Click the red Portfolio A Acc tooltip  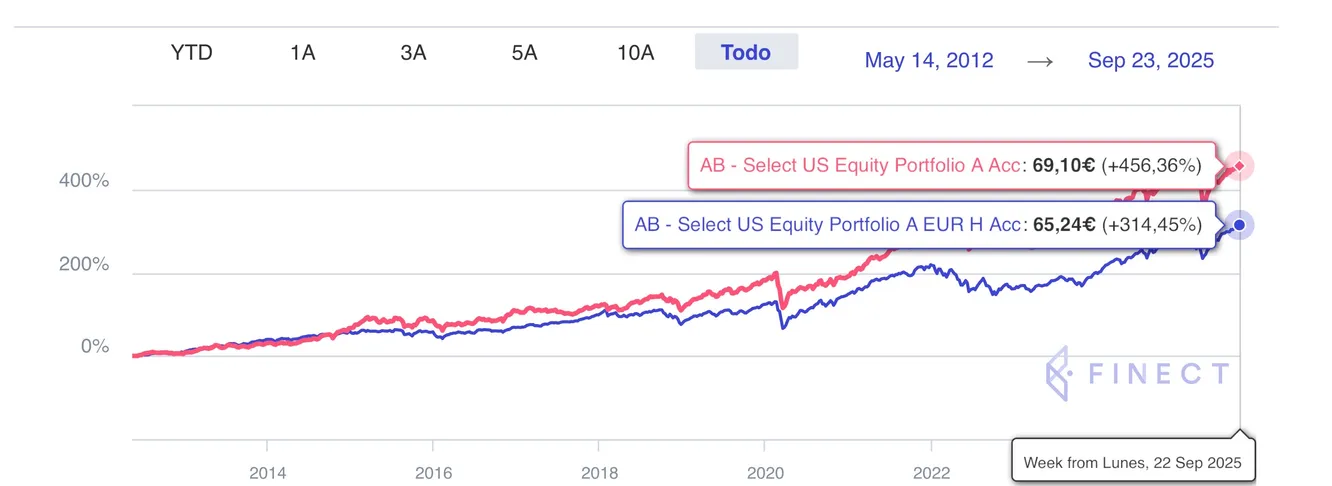click(951, 166)
